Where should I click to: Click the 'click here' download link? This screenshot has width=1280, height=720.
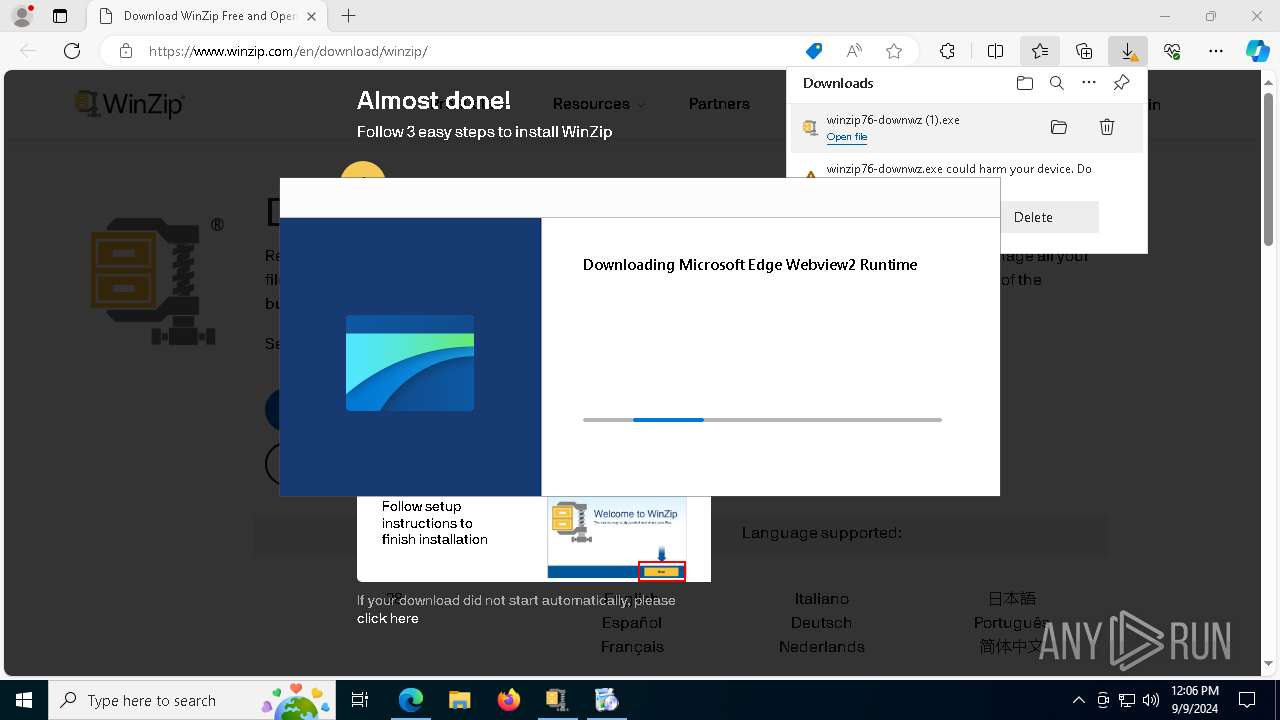(388, 619)
